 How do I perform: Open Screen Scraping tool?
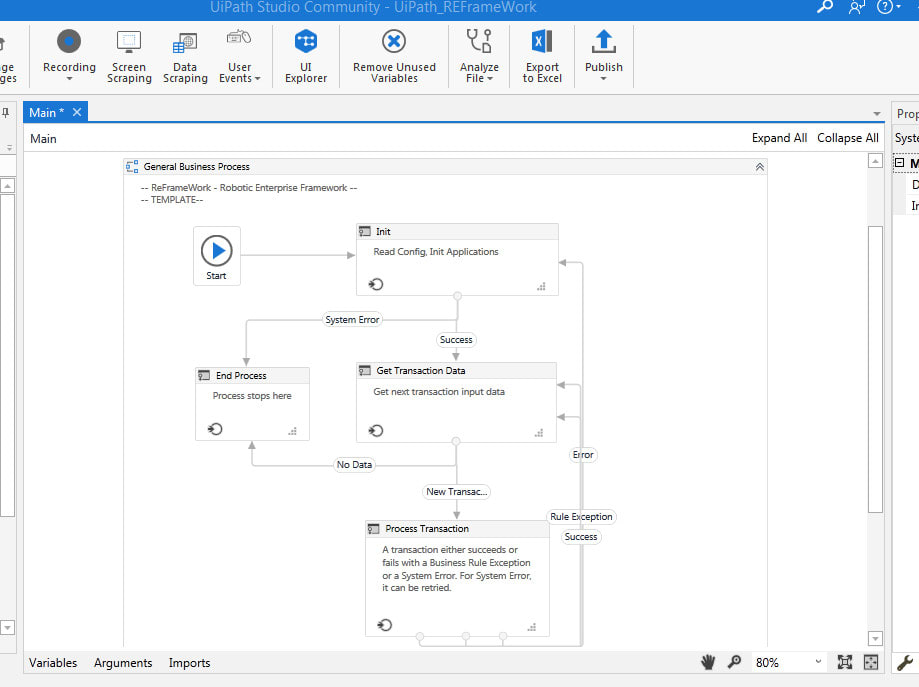(129, 56)
